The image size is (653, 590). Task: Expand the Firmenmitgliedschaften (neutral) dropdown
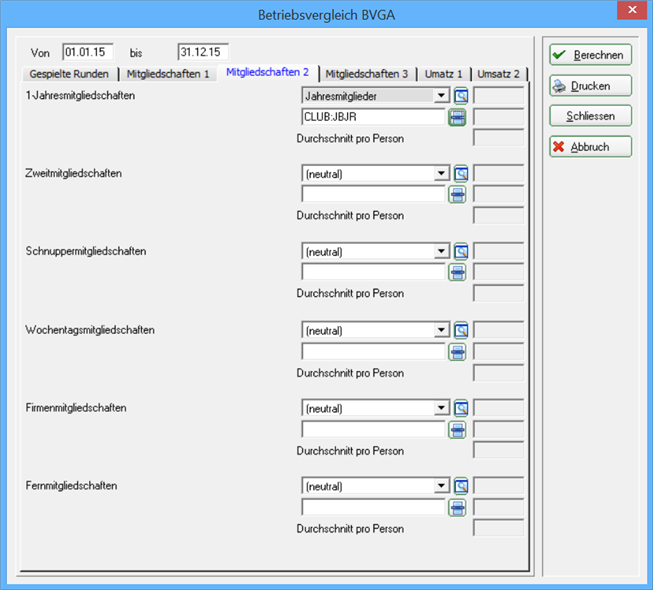[441, 409]
